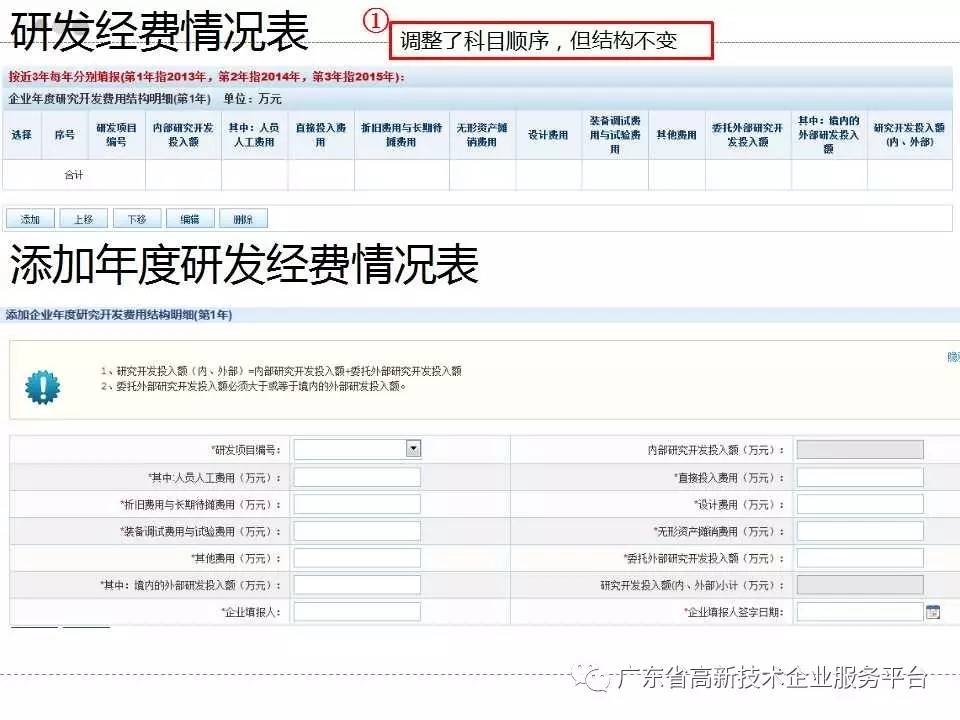The image size is (960, 720).
Task: Click the 上移 button
Action: tap(83, 219)
